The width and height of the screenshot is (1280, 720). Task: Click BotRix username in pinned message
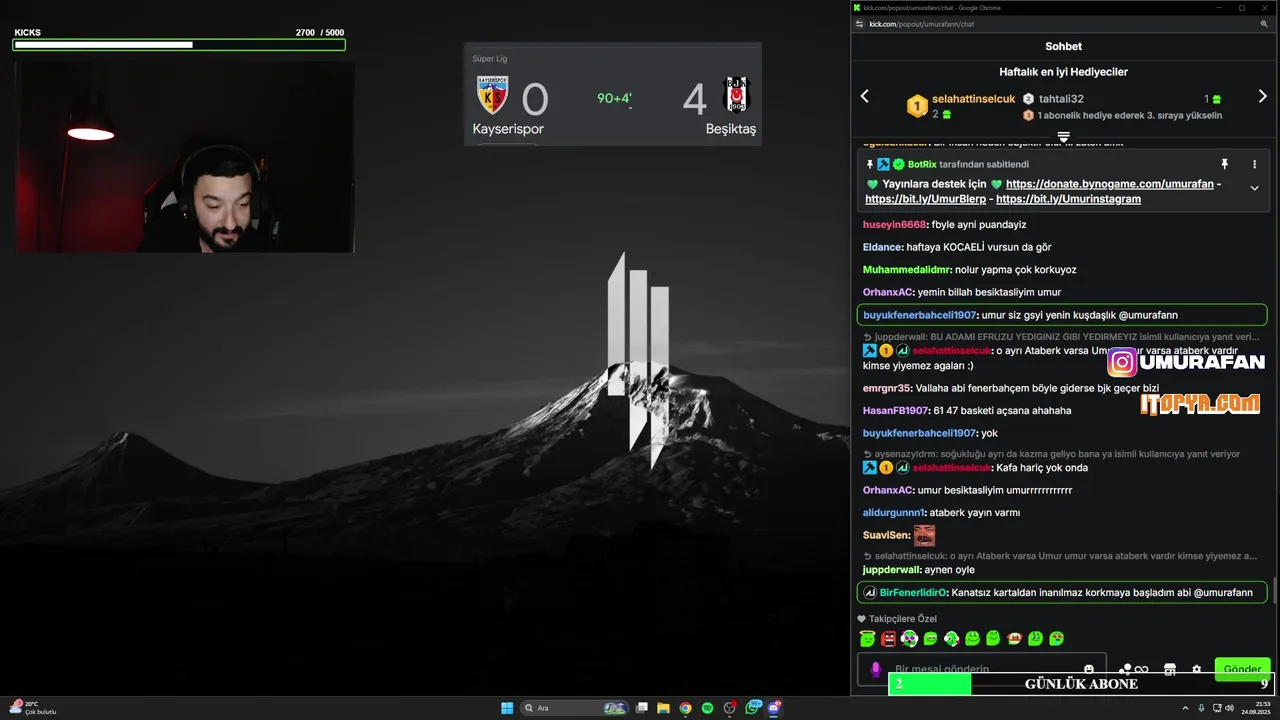[x=922, y=164]
